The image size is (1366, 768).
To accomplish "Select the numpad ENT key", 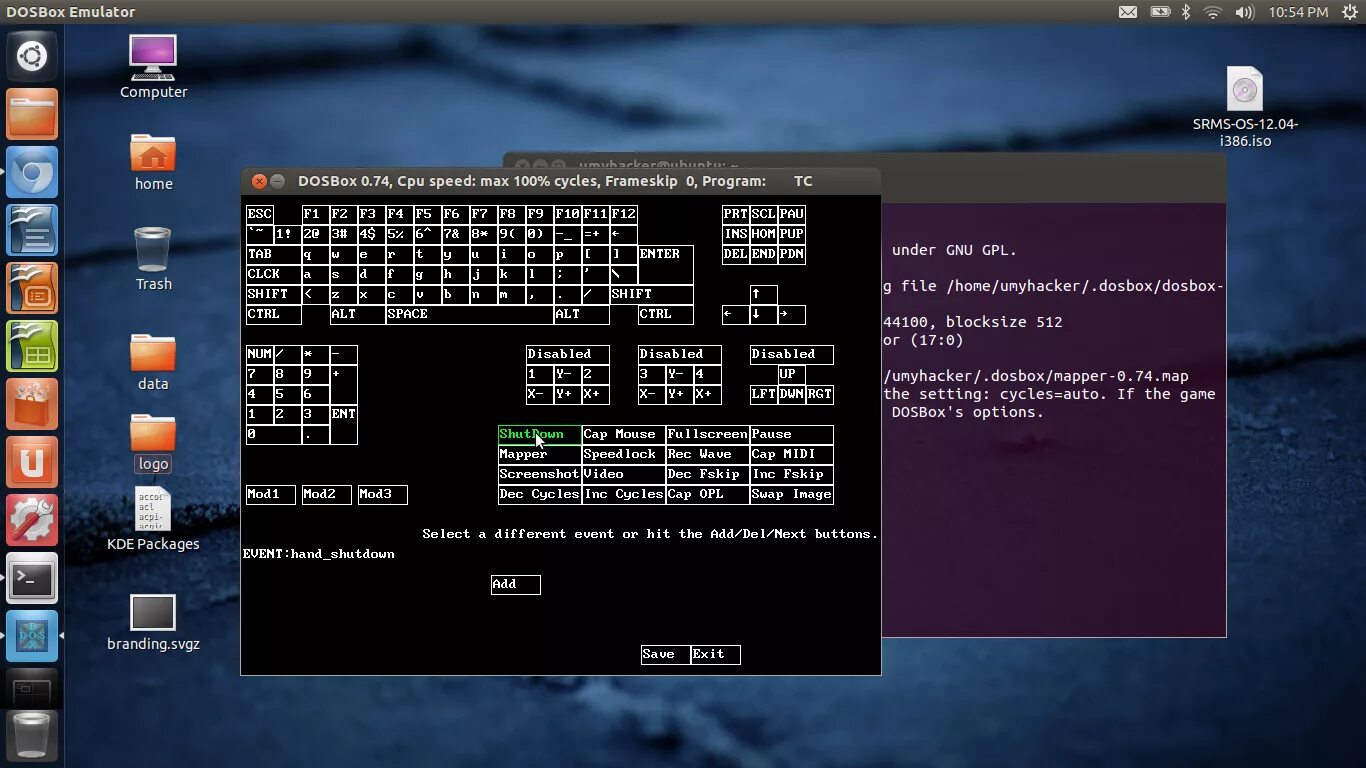I will click(343, 424).
